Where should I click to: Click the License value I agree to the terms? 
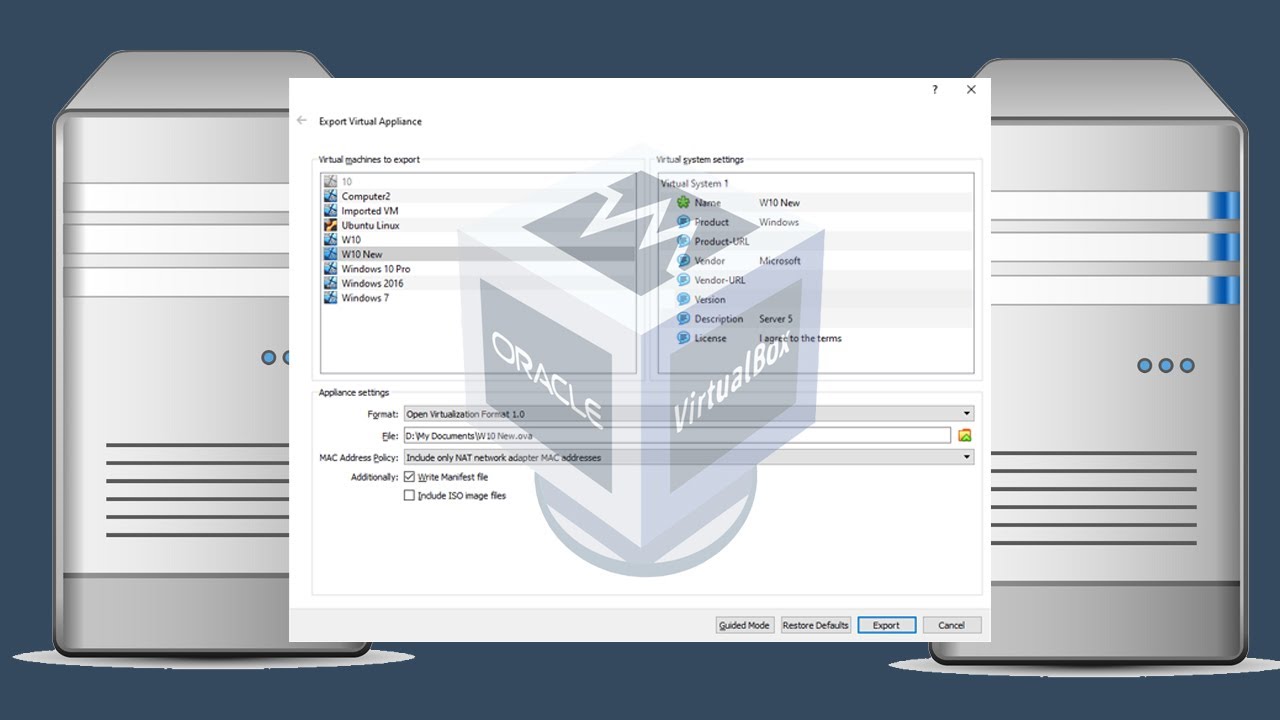(800, 338)
